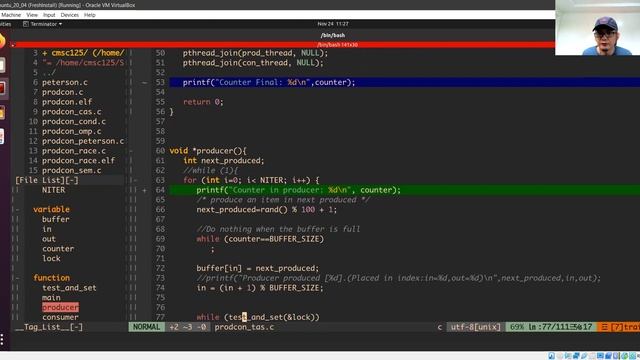Open prodcon_cond.c in the file list
The height and width of the screenshot is (360, 640).
pyautogui.click(x=74, y=121)
